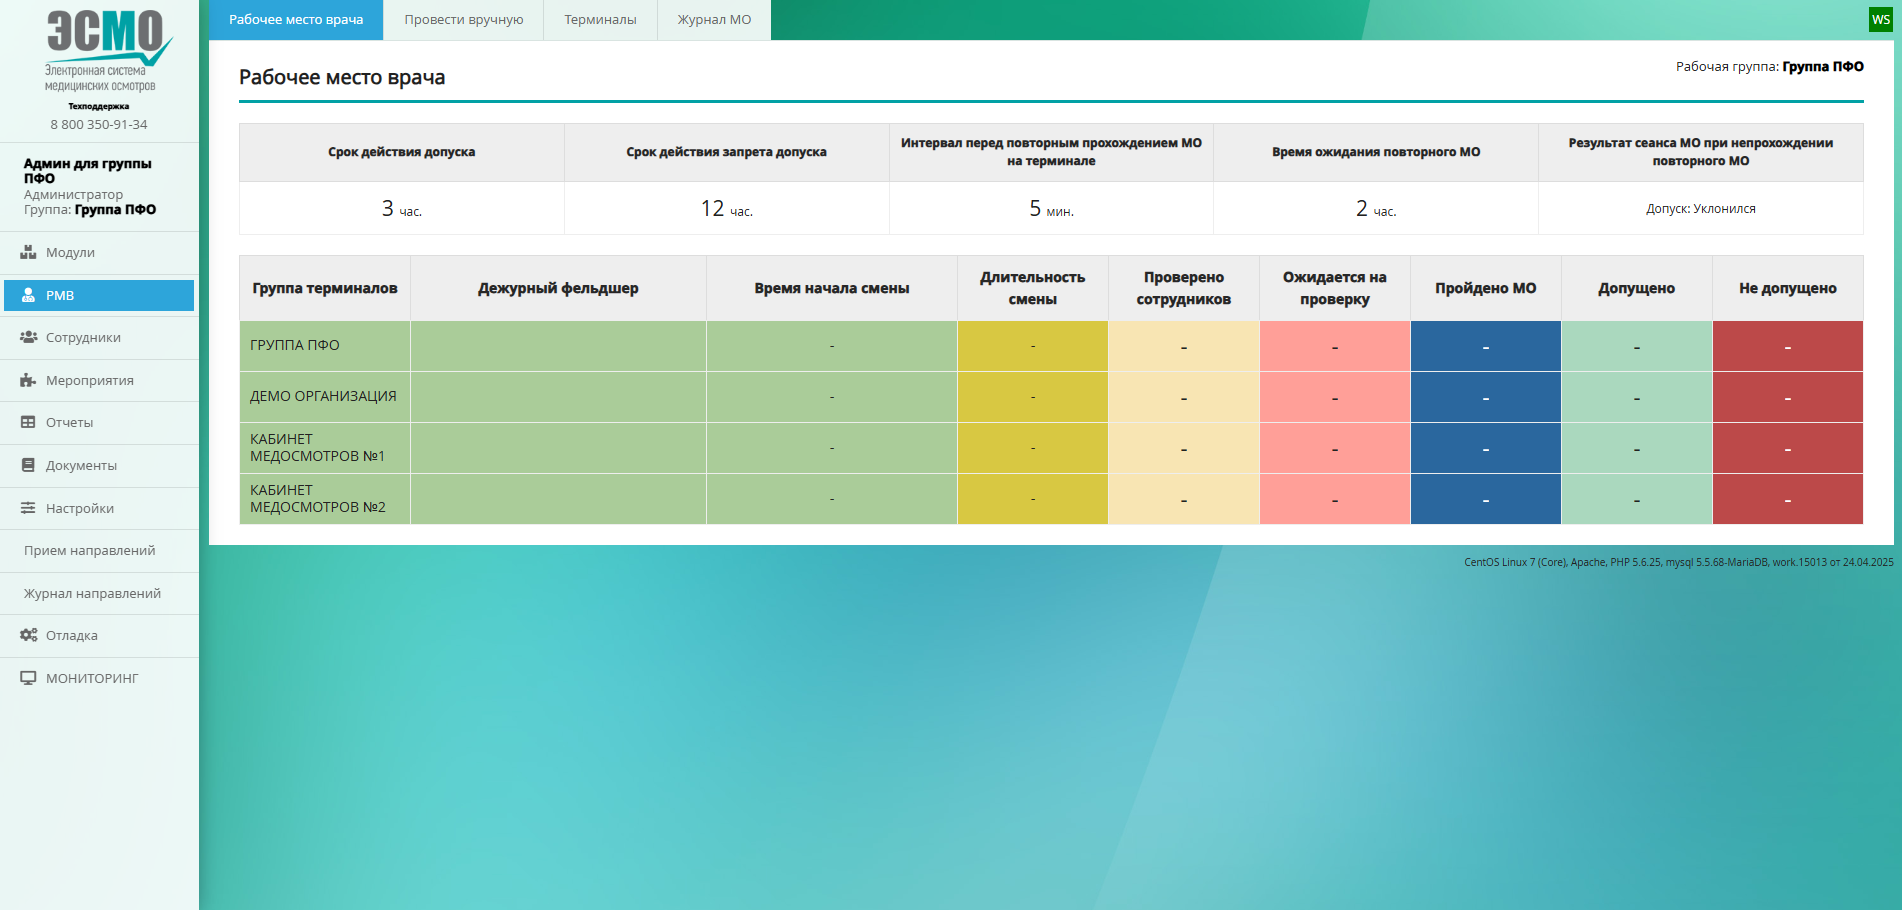The height and width of the screenshot is (910, 1902).
Task: Click the Модули sidebar icon
Action: [28, 253]
